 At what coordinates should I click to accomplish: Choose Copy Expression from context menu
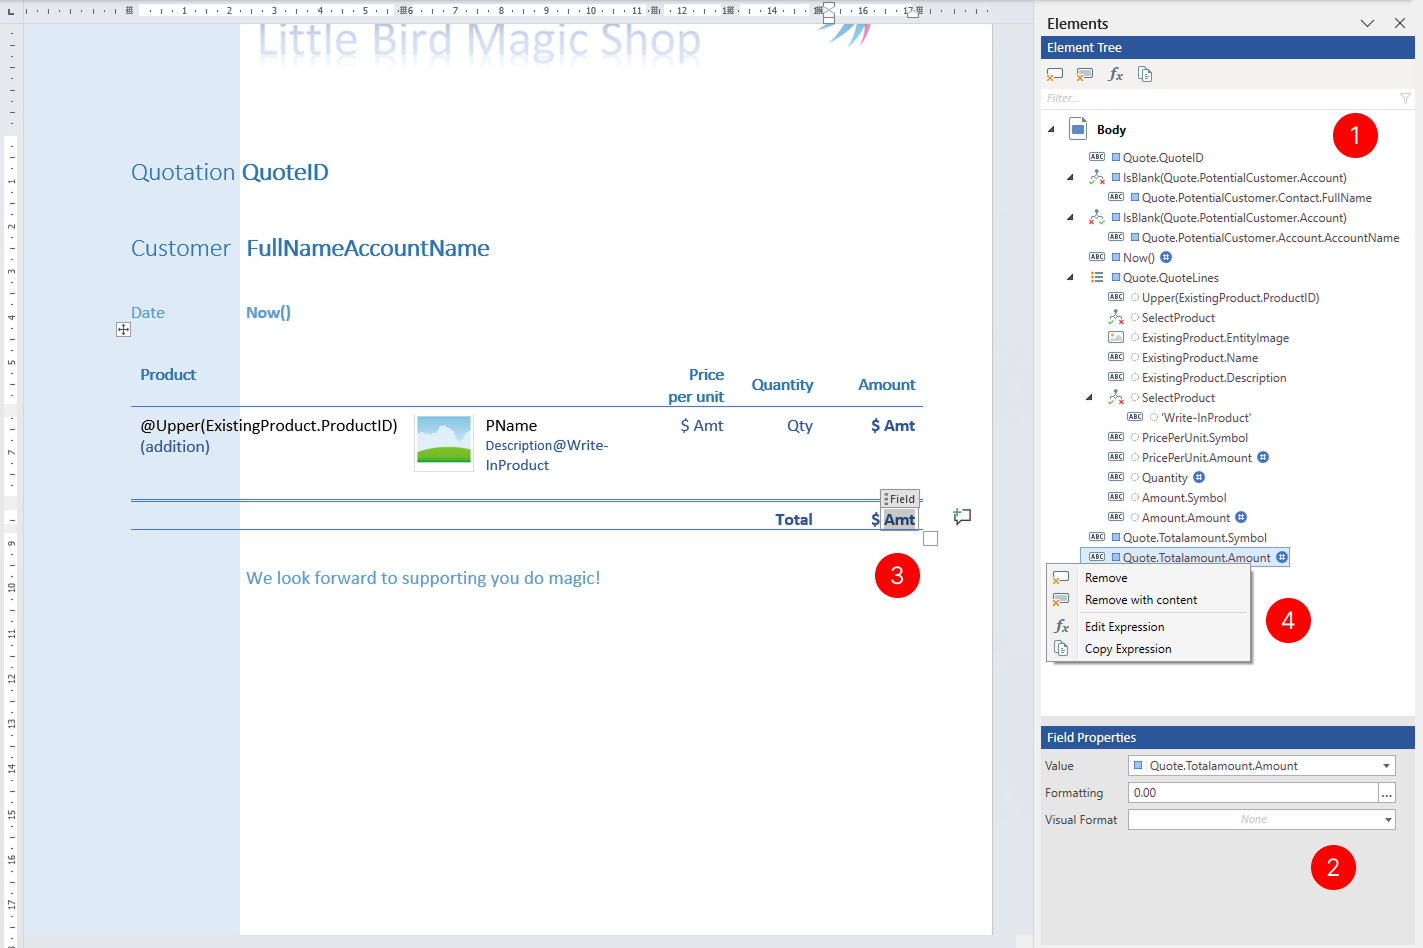tap(1148, 649)
